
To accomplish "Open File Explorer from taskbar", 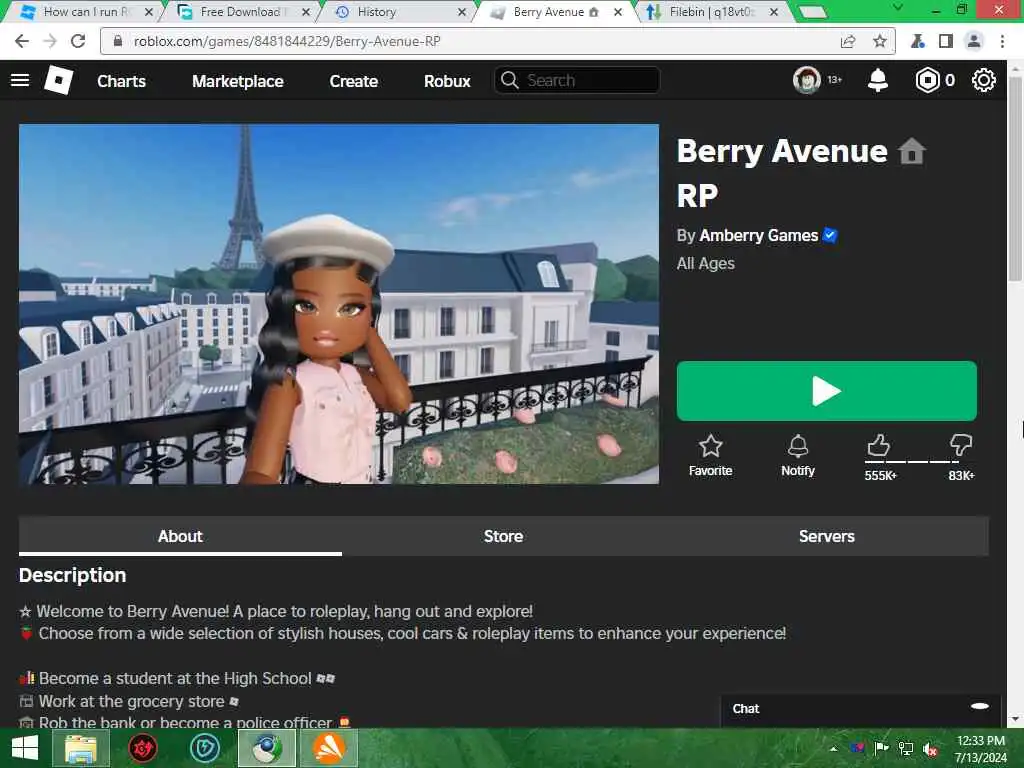I will click(x=80, y=748).
